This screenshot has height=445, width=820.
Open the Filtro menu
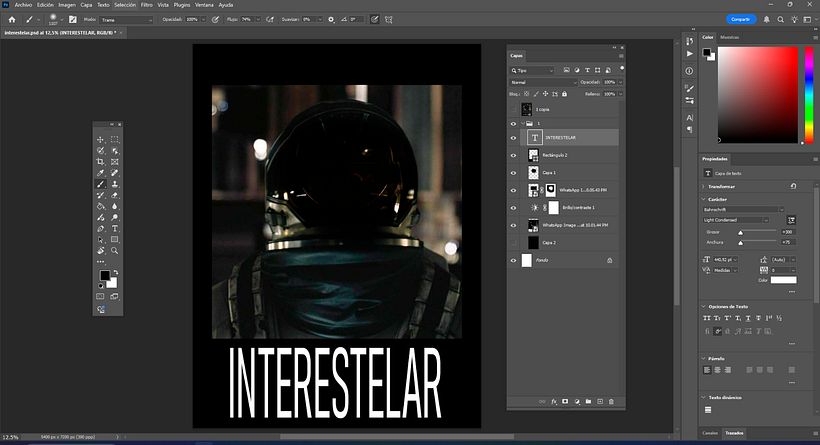coord(146,5)
